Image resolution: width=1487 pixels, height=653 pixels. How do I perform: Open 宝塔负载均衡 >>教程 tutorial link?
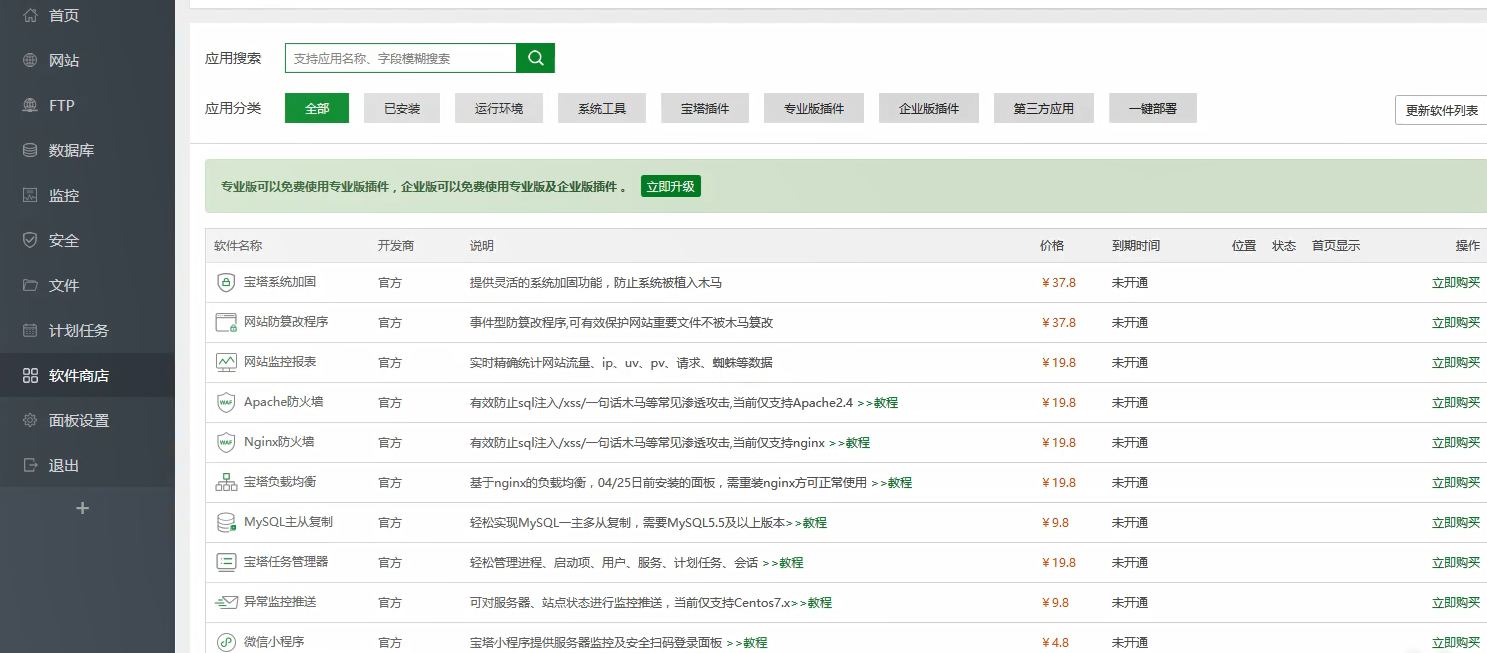tap(891, 482)
